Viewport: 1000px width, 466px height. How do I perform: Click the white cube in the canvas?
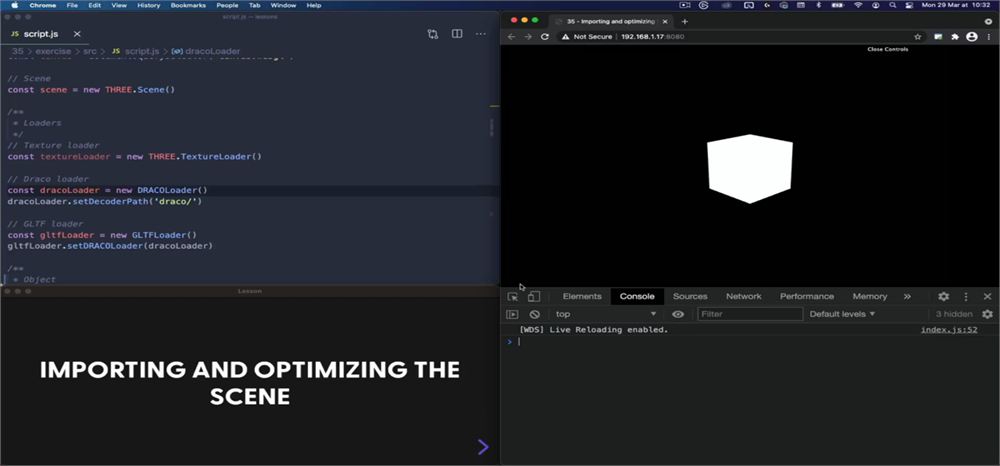(x=749, y=168)
